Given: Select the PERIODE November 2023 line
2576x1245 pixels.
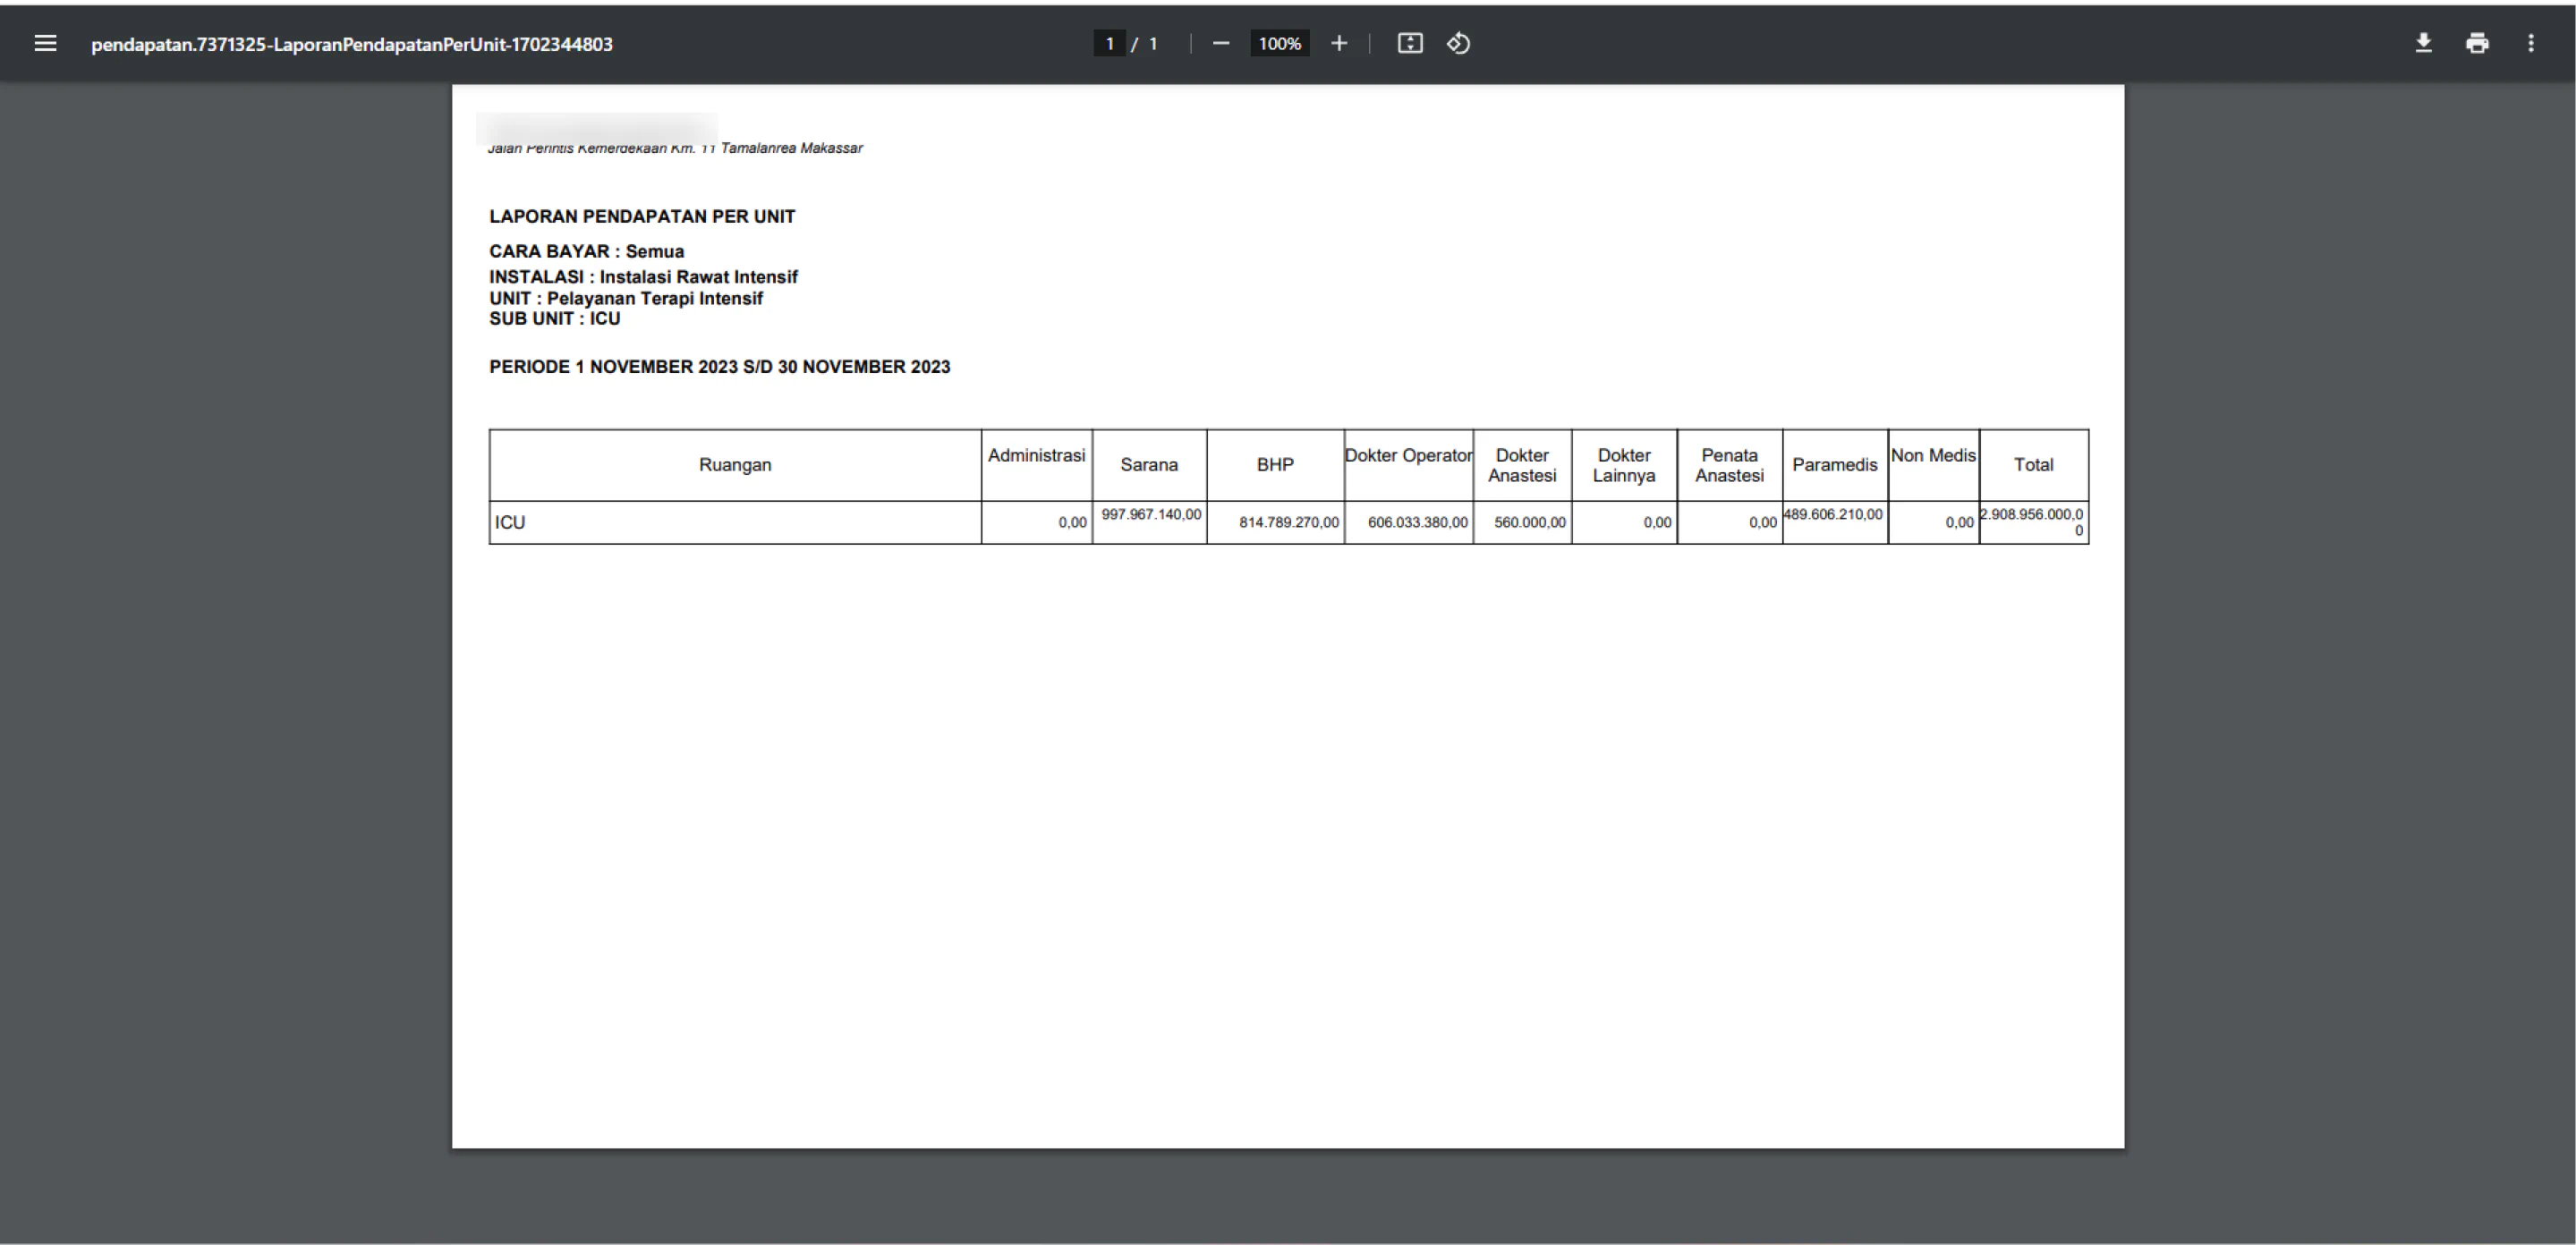Looking at the screenshot, I should [x=719, y=367].
